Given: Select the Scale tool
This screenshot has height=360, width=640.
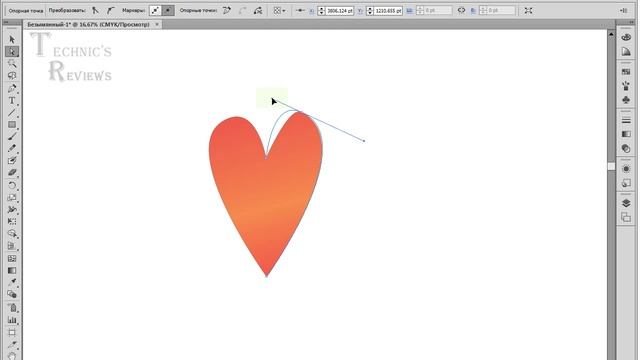Looking at the screenshot, I should [12, 198].
